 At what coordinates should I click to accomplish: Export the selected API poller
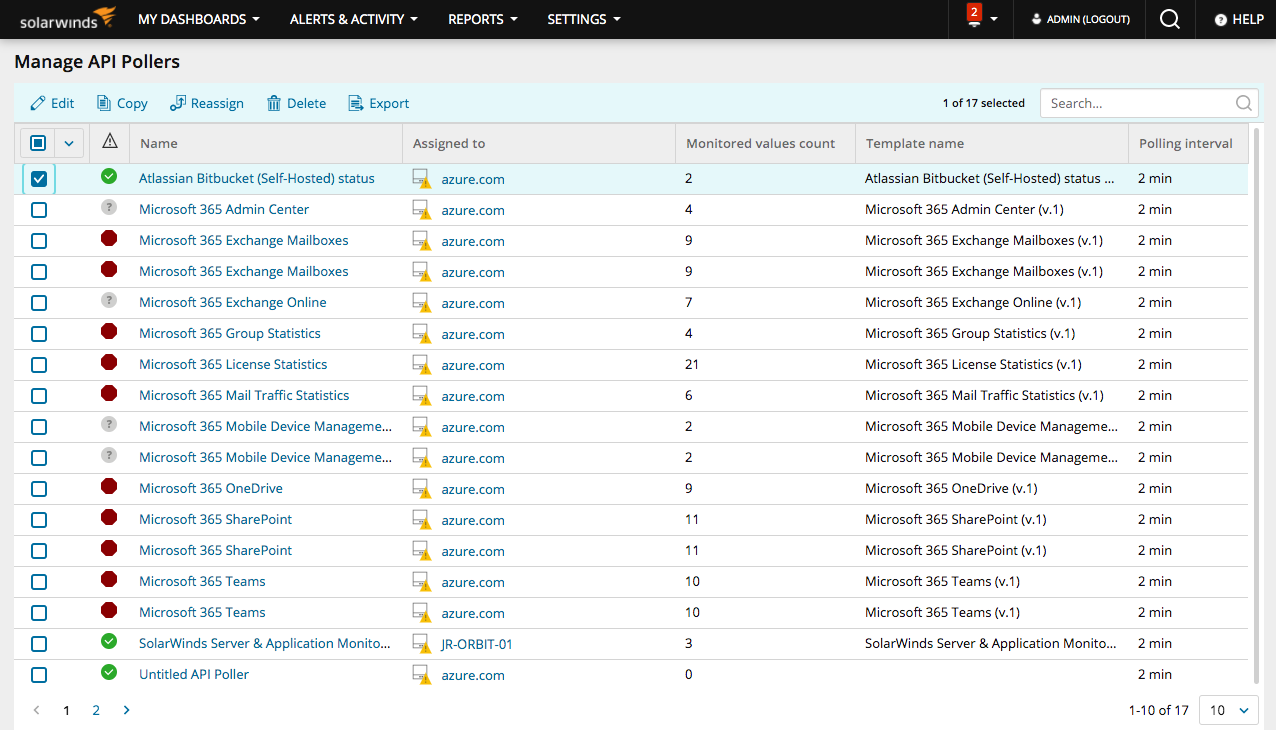(378, 103)
